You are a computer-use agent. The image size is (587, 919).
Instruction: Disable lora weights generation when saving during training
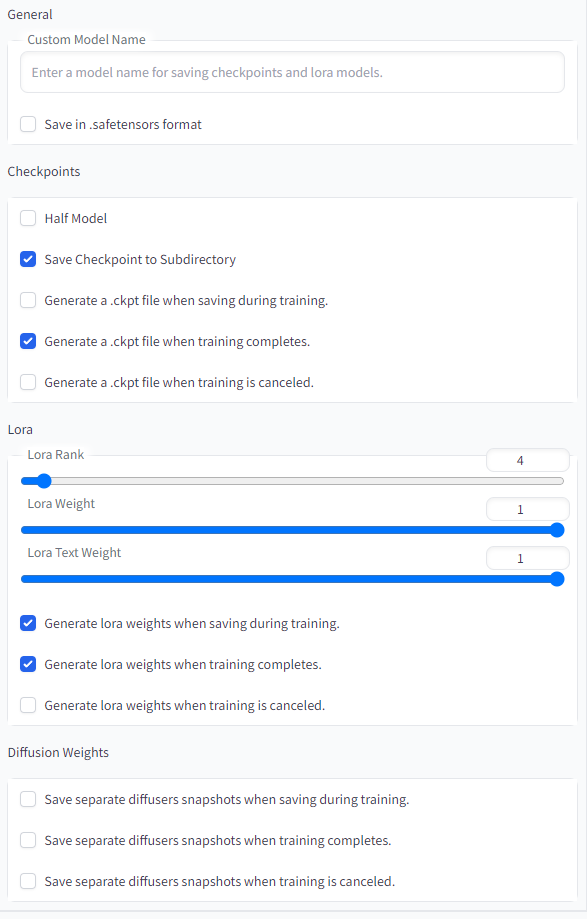tap(28, 623)
